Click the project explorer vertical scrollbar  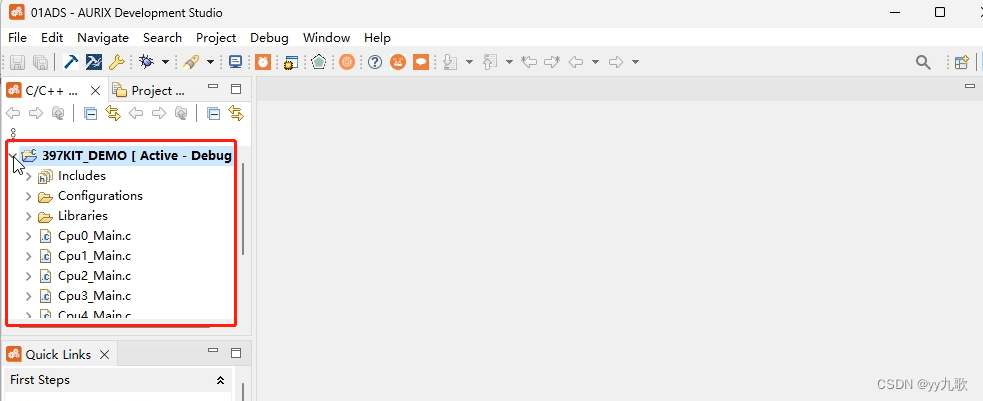point(242,210)
